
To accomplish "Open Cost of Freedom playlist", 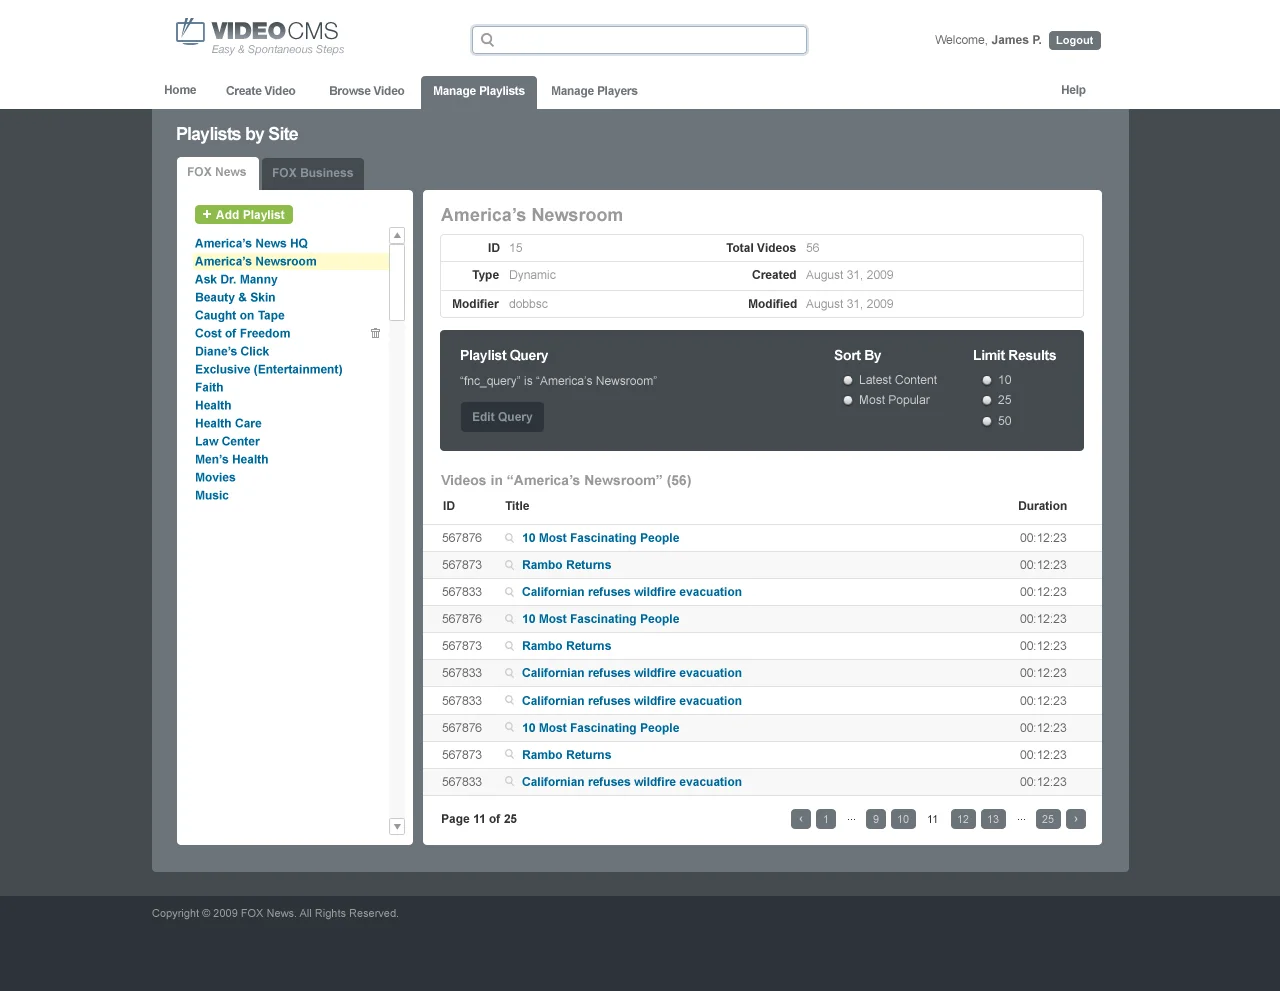I will pyautogui.click(x=243, y=333).
